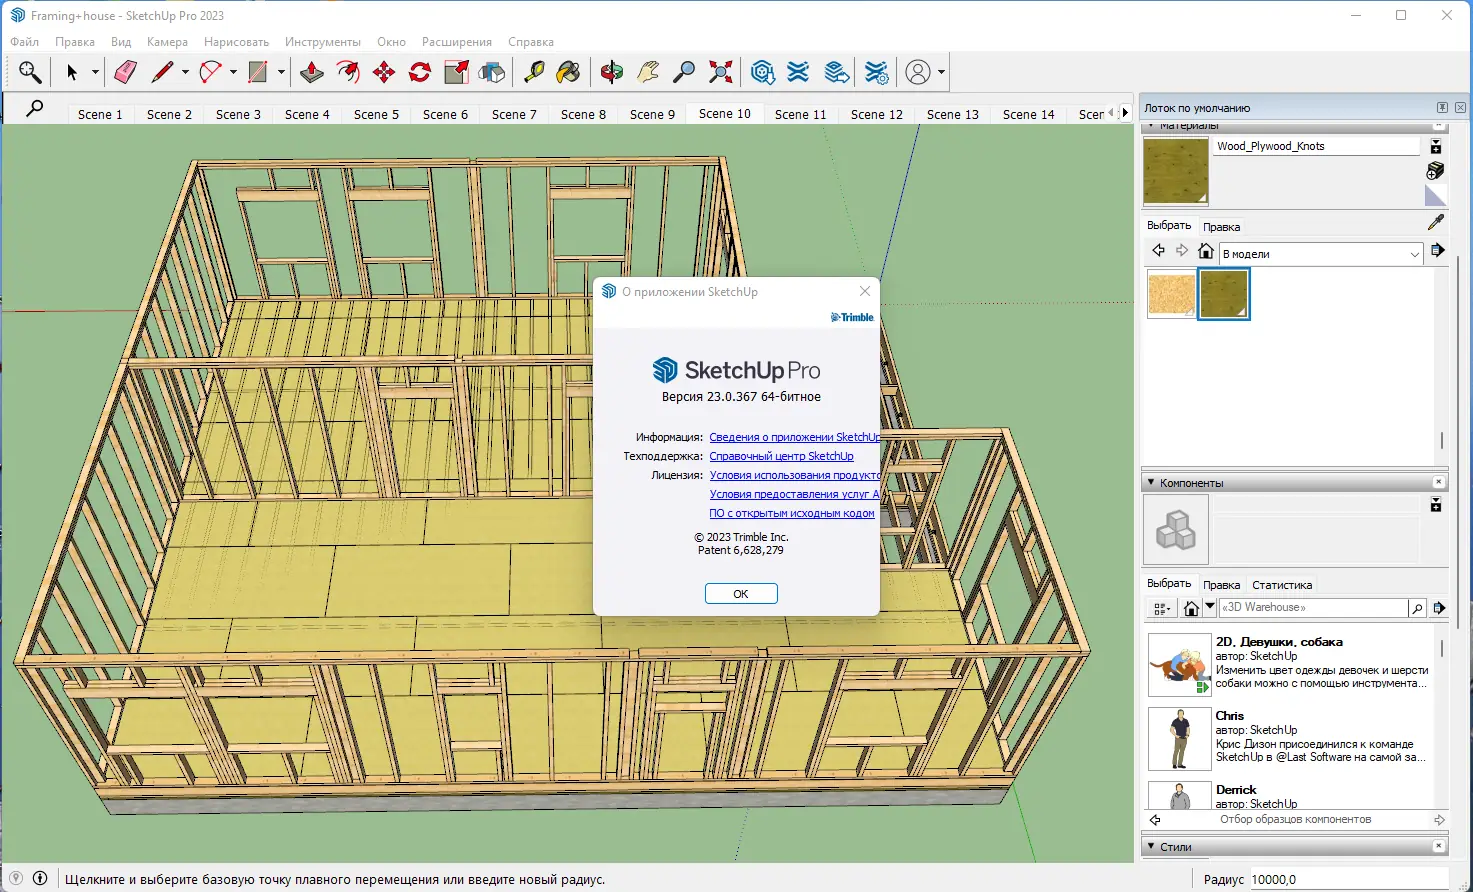Choose the Move tool

click(384, 72)
